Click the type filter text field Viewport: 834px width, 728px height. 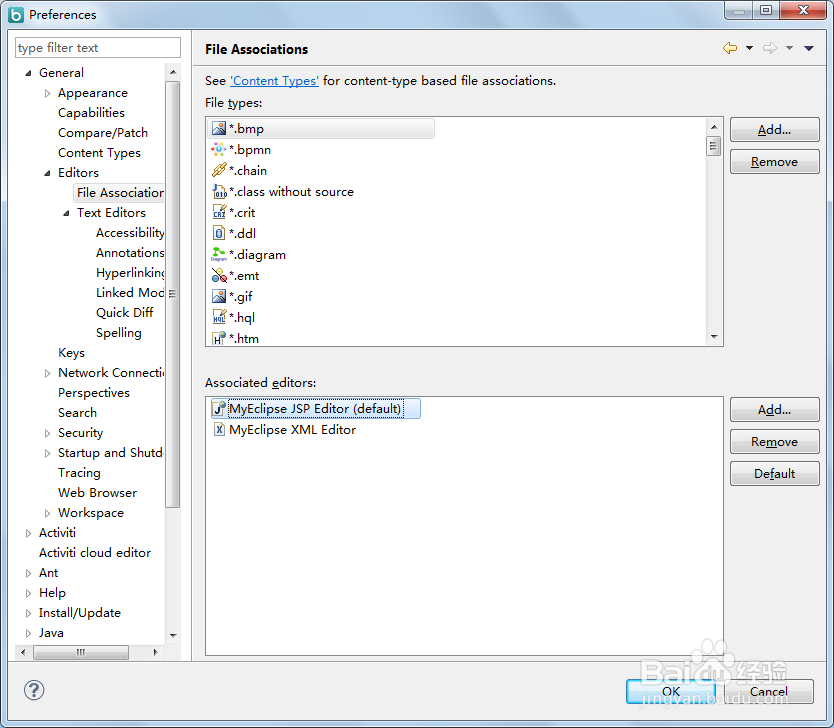98,48
